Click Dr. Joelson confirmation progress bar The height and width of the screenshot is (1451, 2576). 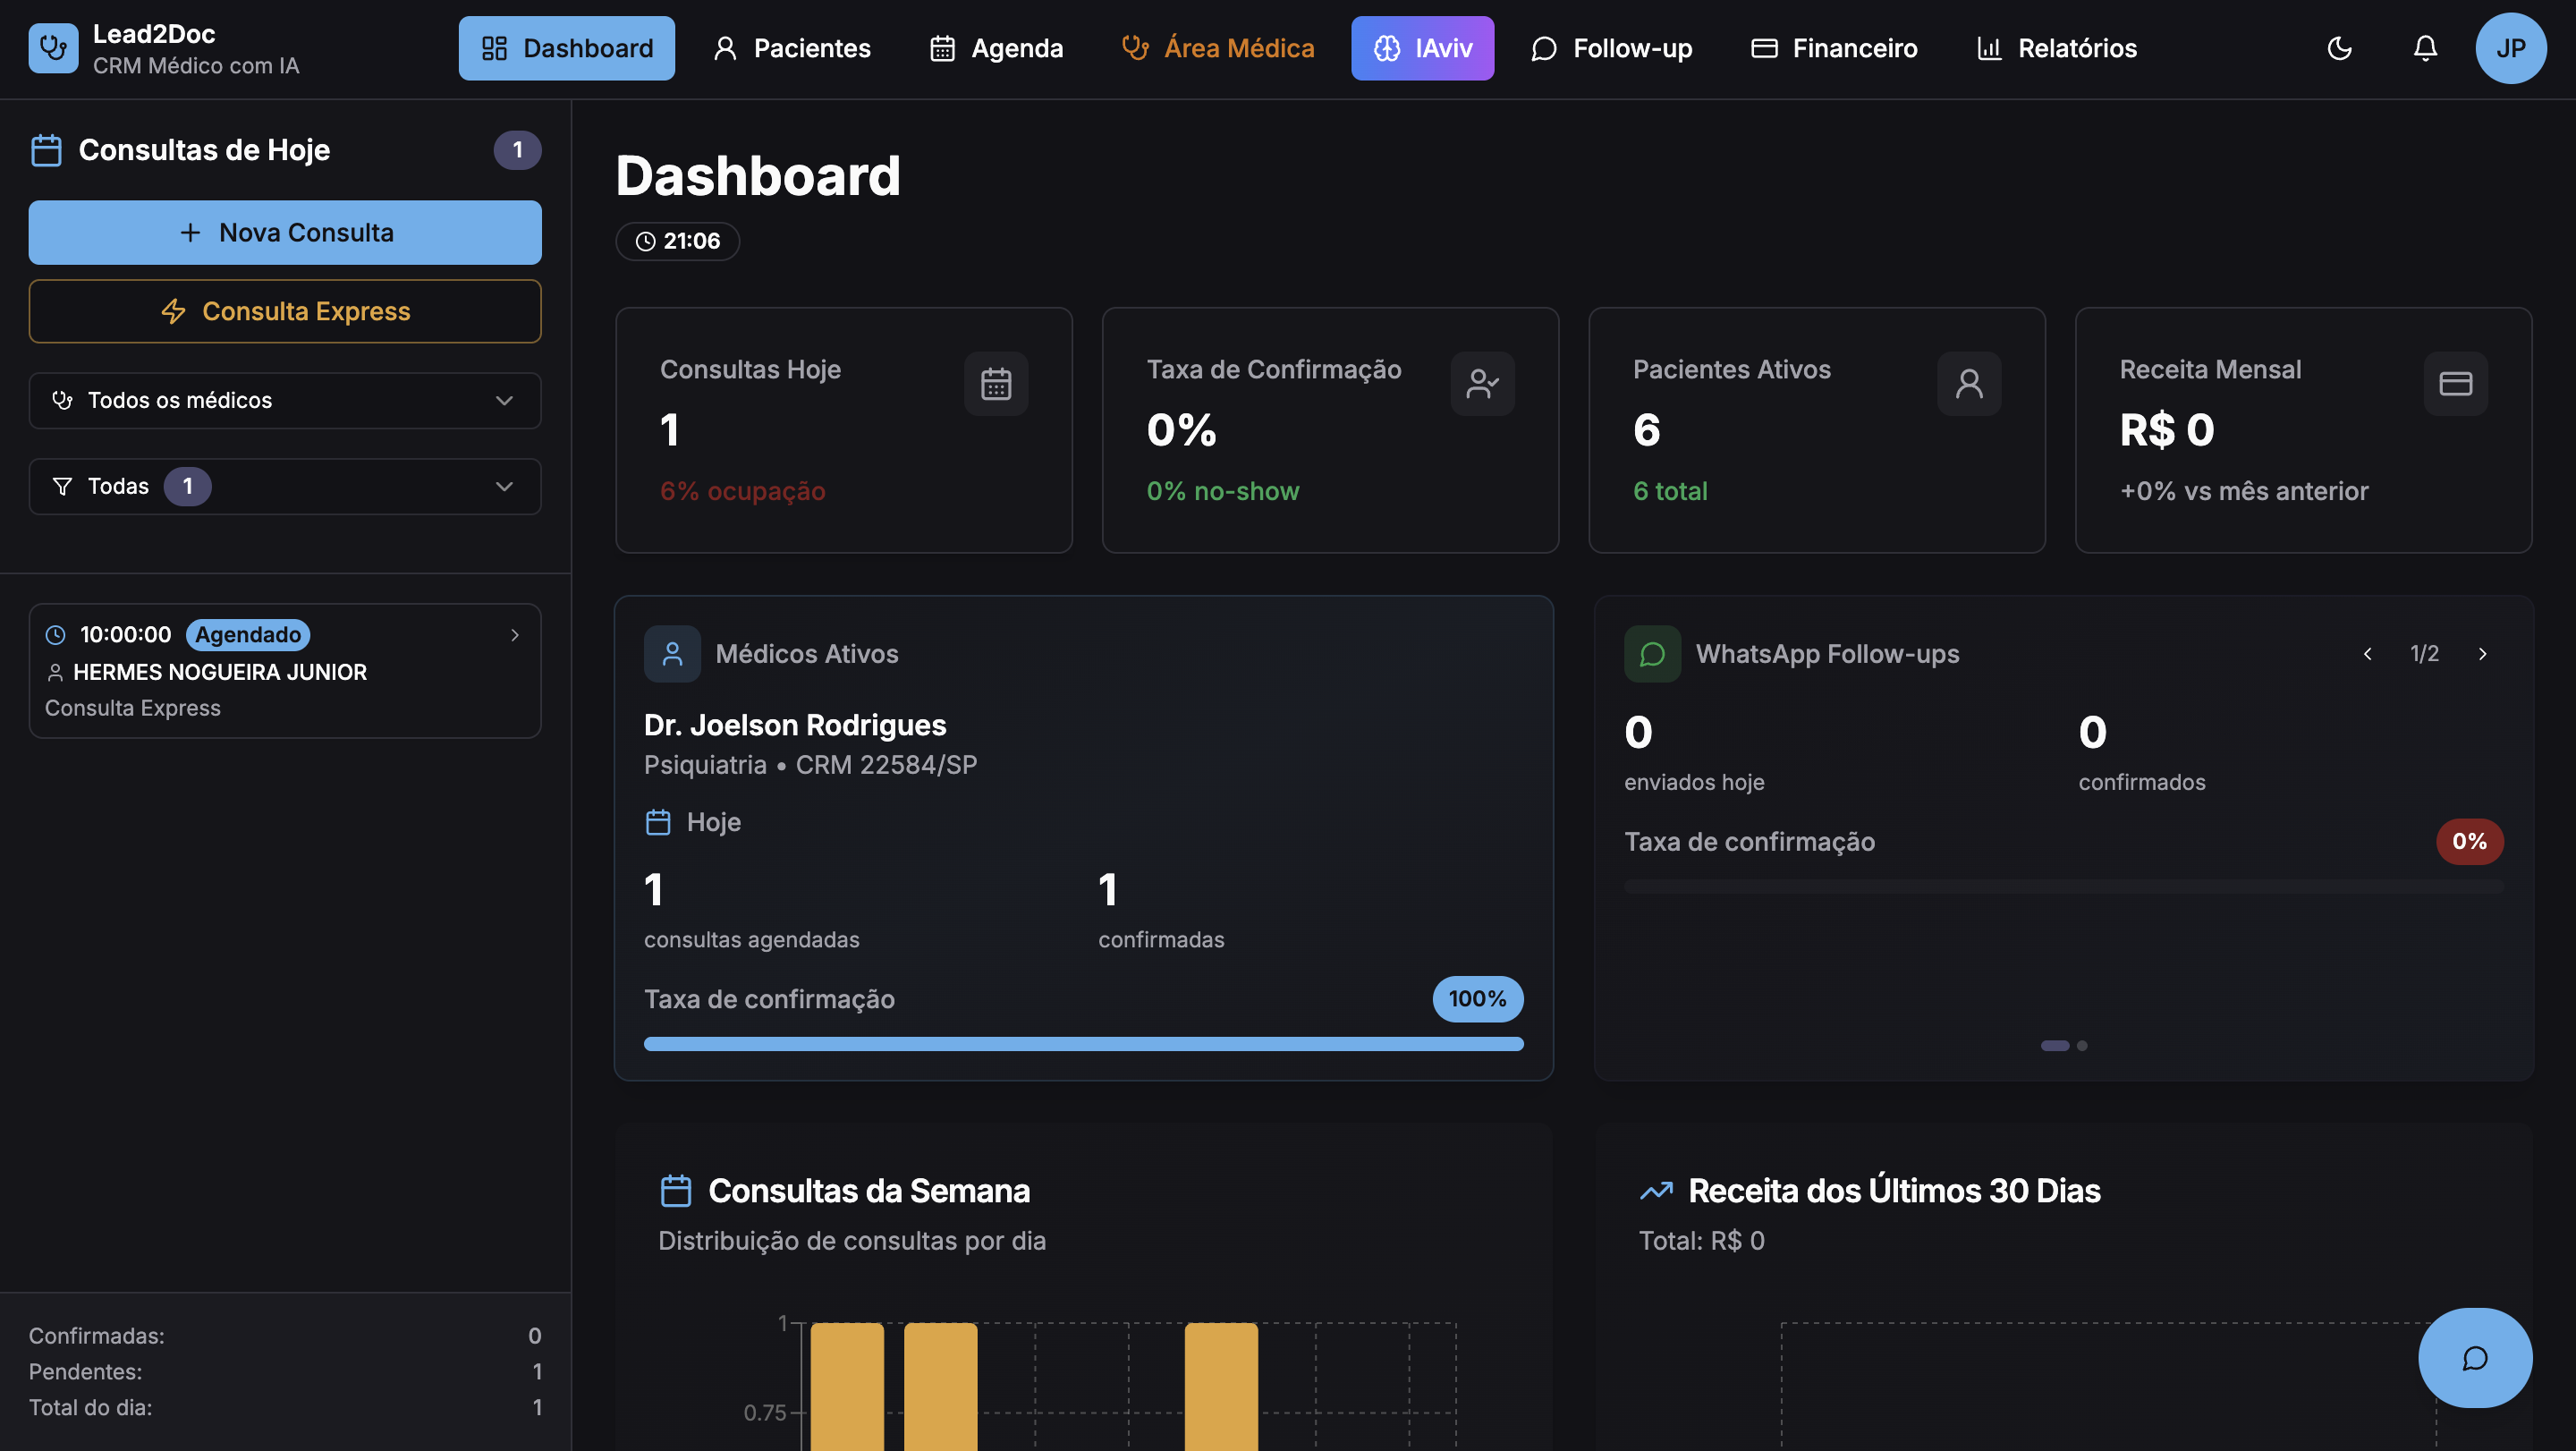coord(1083,1044)
